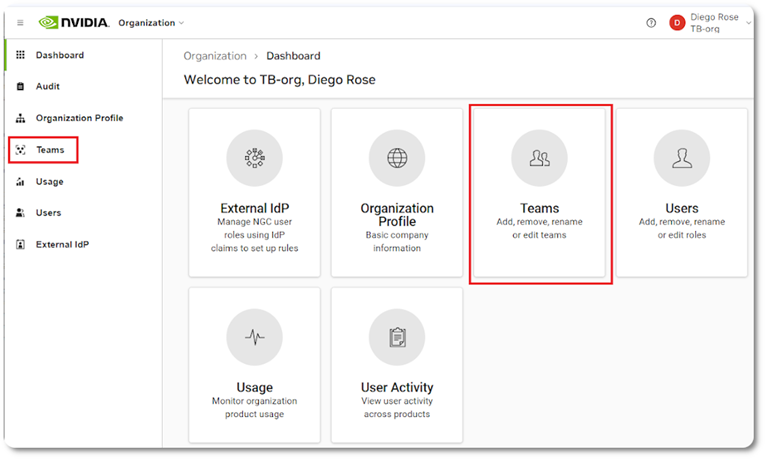
Task: Click 'Basic company information' description
Action: tap(397, 241)
